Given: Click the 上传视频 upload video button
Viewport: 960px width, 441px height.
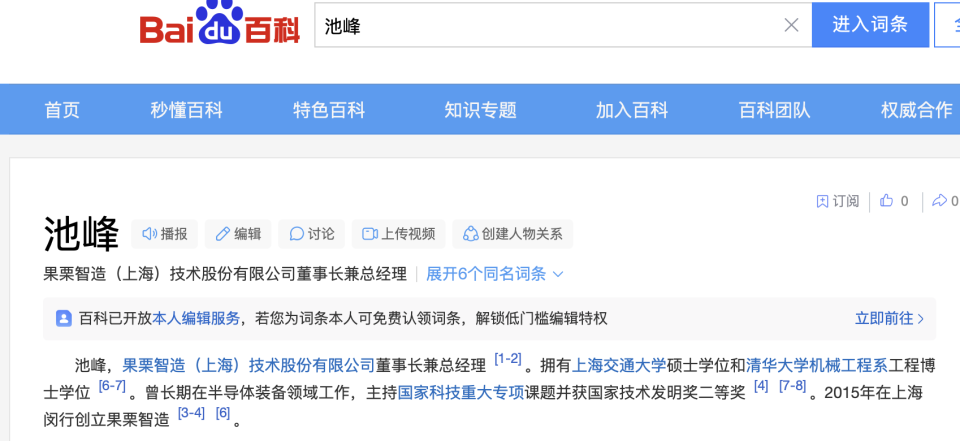Looking at the screenshot, I should [x=399, y=234].
